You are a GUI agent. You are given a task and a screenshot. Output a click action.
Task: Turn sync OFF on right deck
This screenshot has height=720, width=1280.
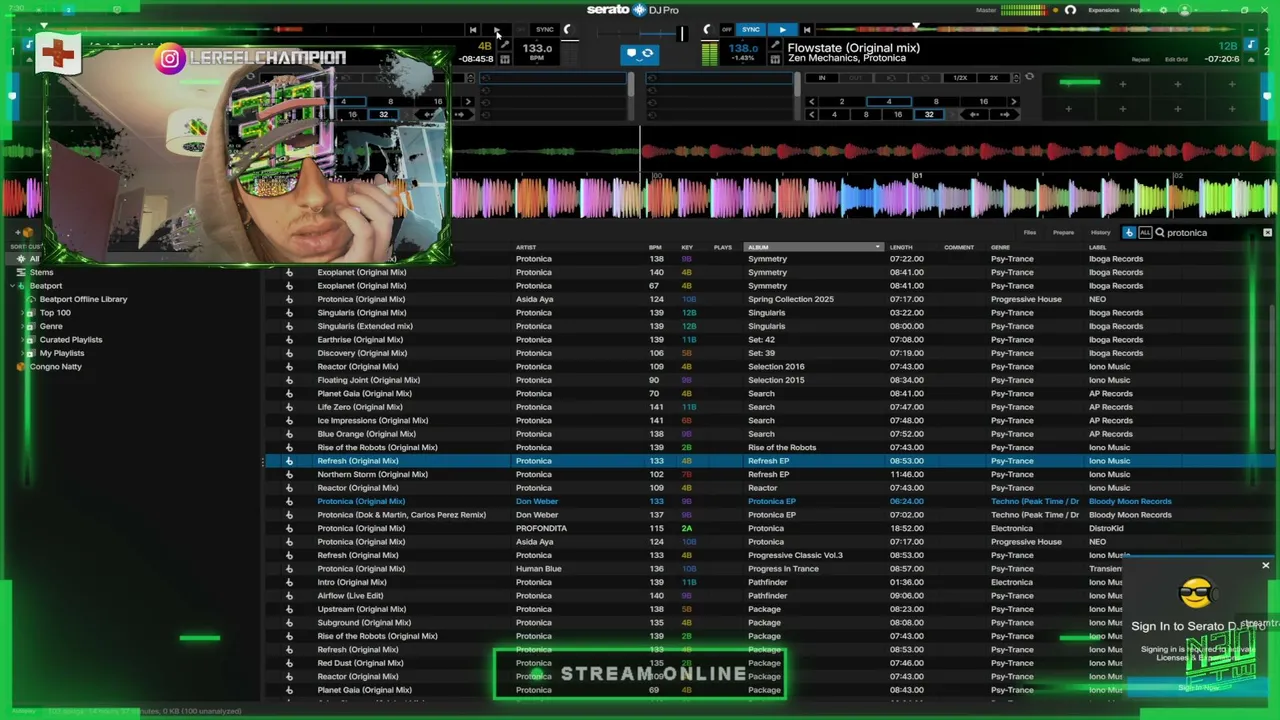pyautogui.click(x=726, y=30)
